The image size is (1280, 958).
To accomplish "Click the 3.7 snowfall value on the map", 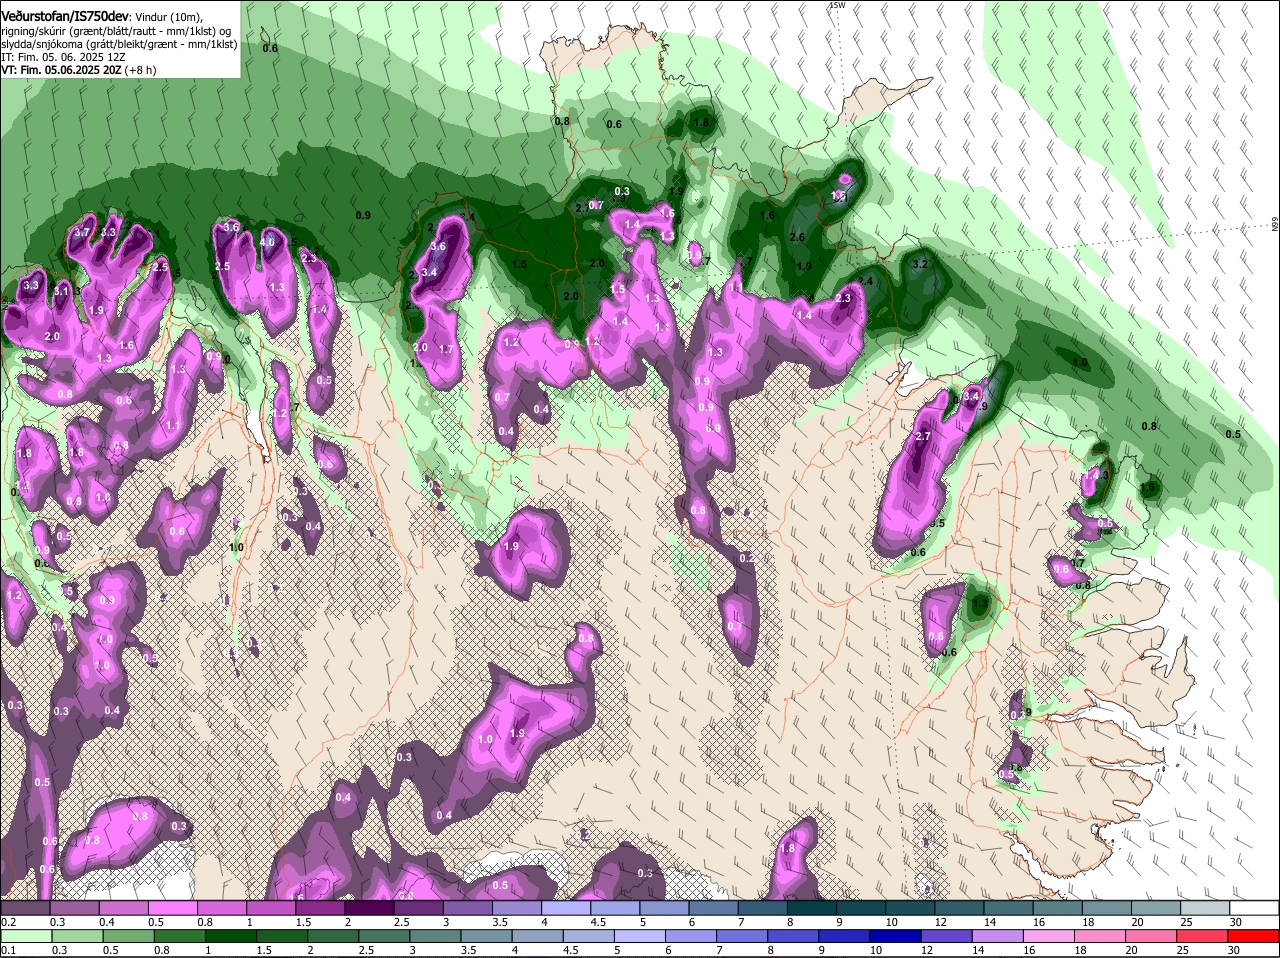I will coord(82,233).
